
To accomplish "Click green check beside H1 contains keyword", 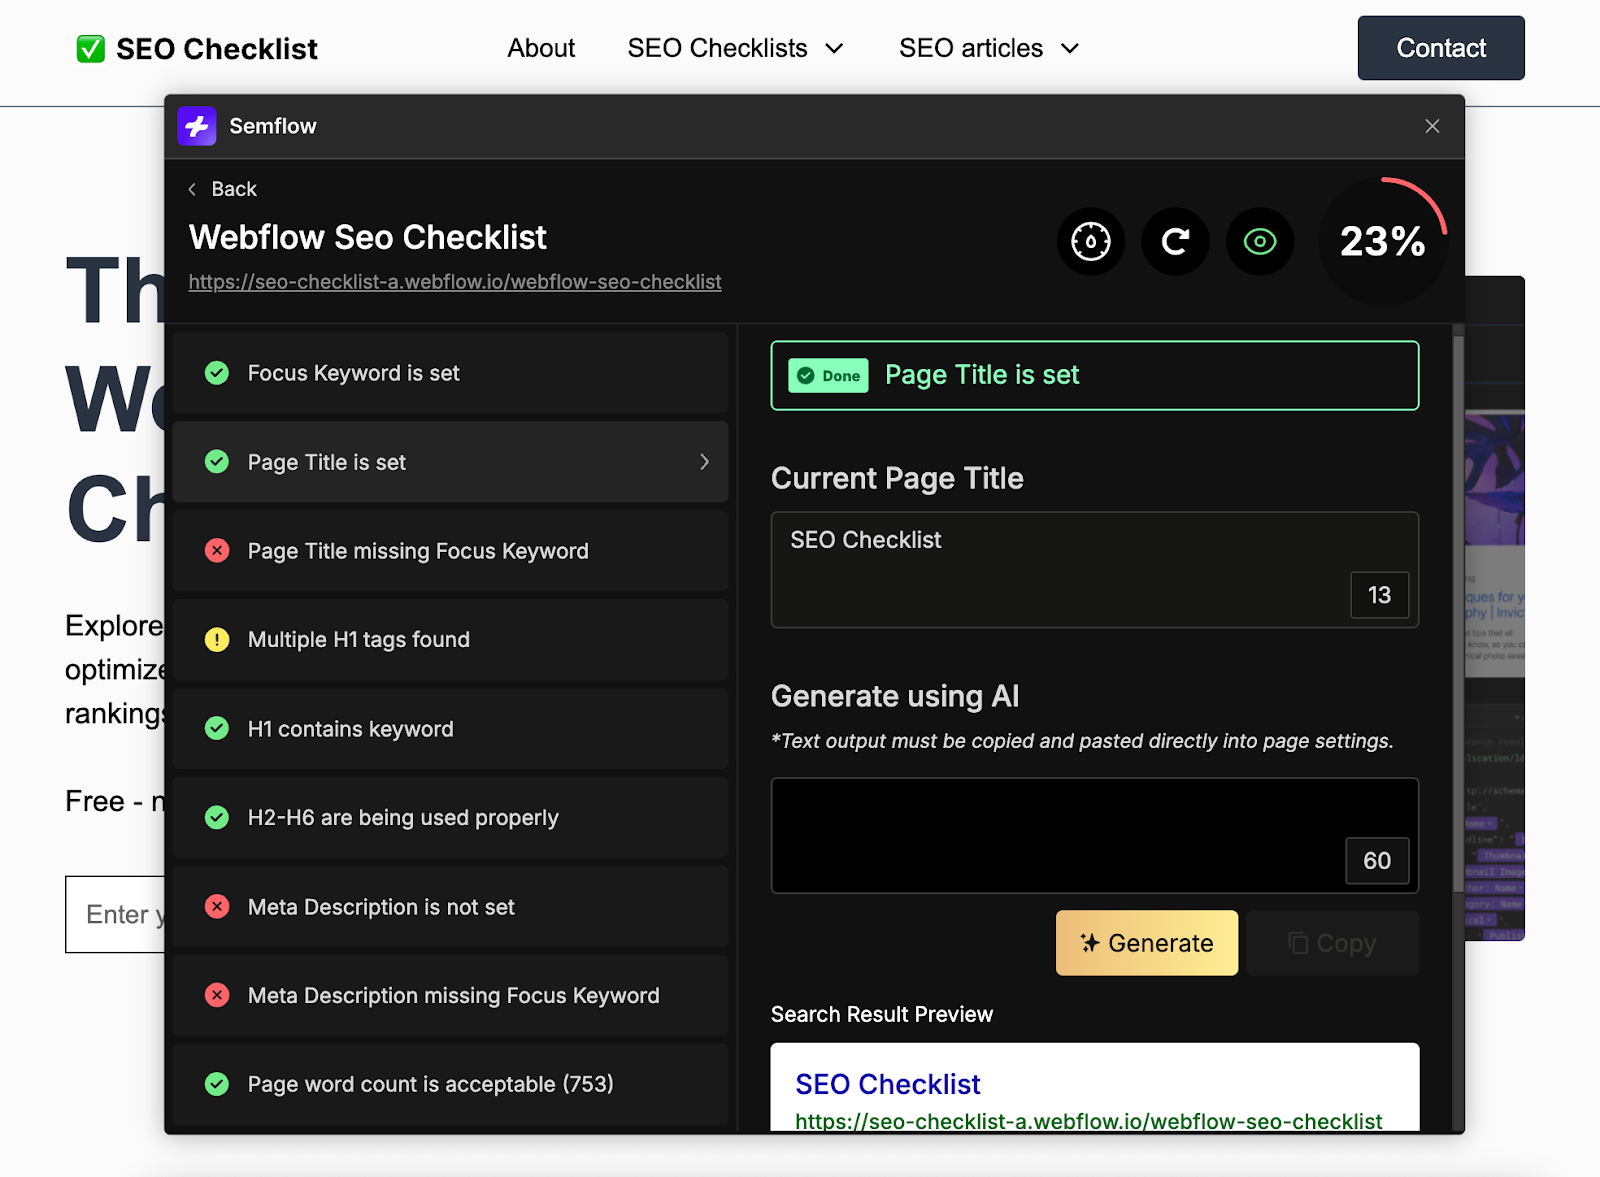I will click(x=217, y=729).
